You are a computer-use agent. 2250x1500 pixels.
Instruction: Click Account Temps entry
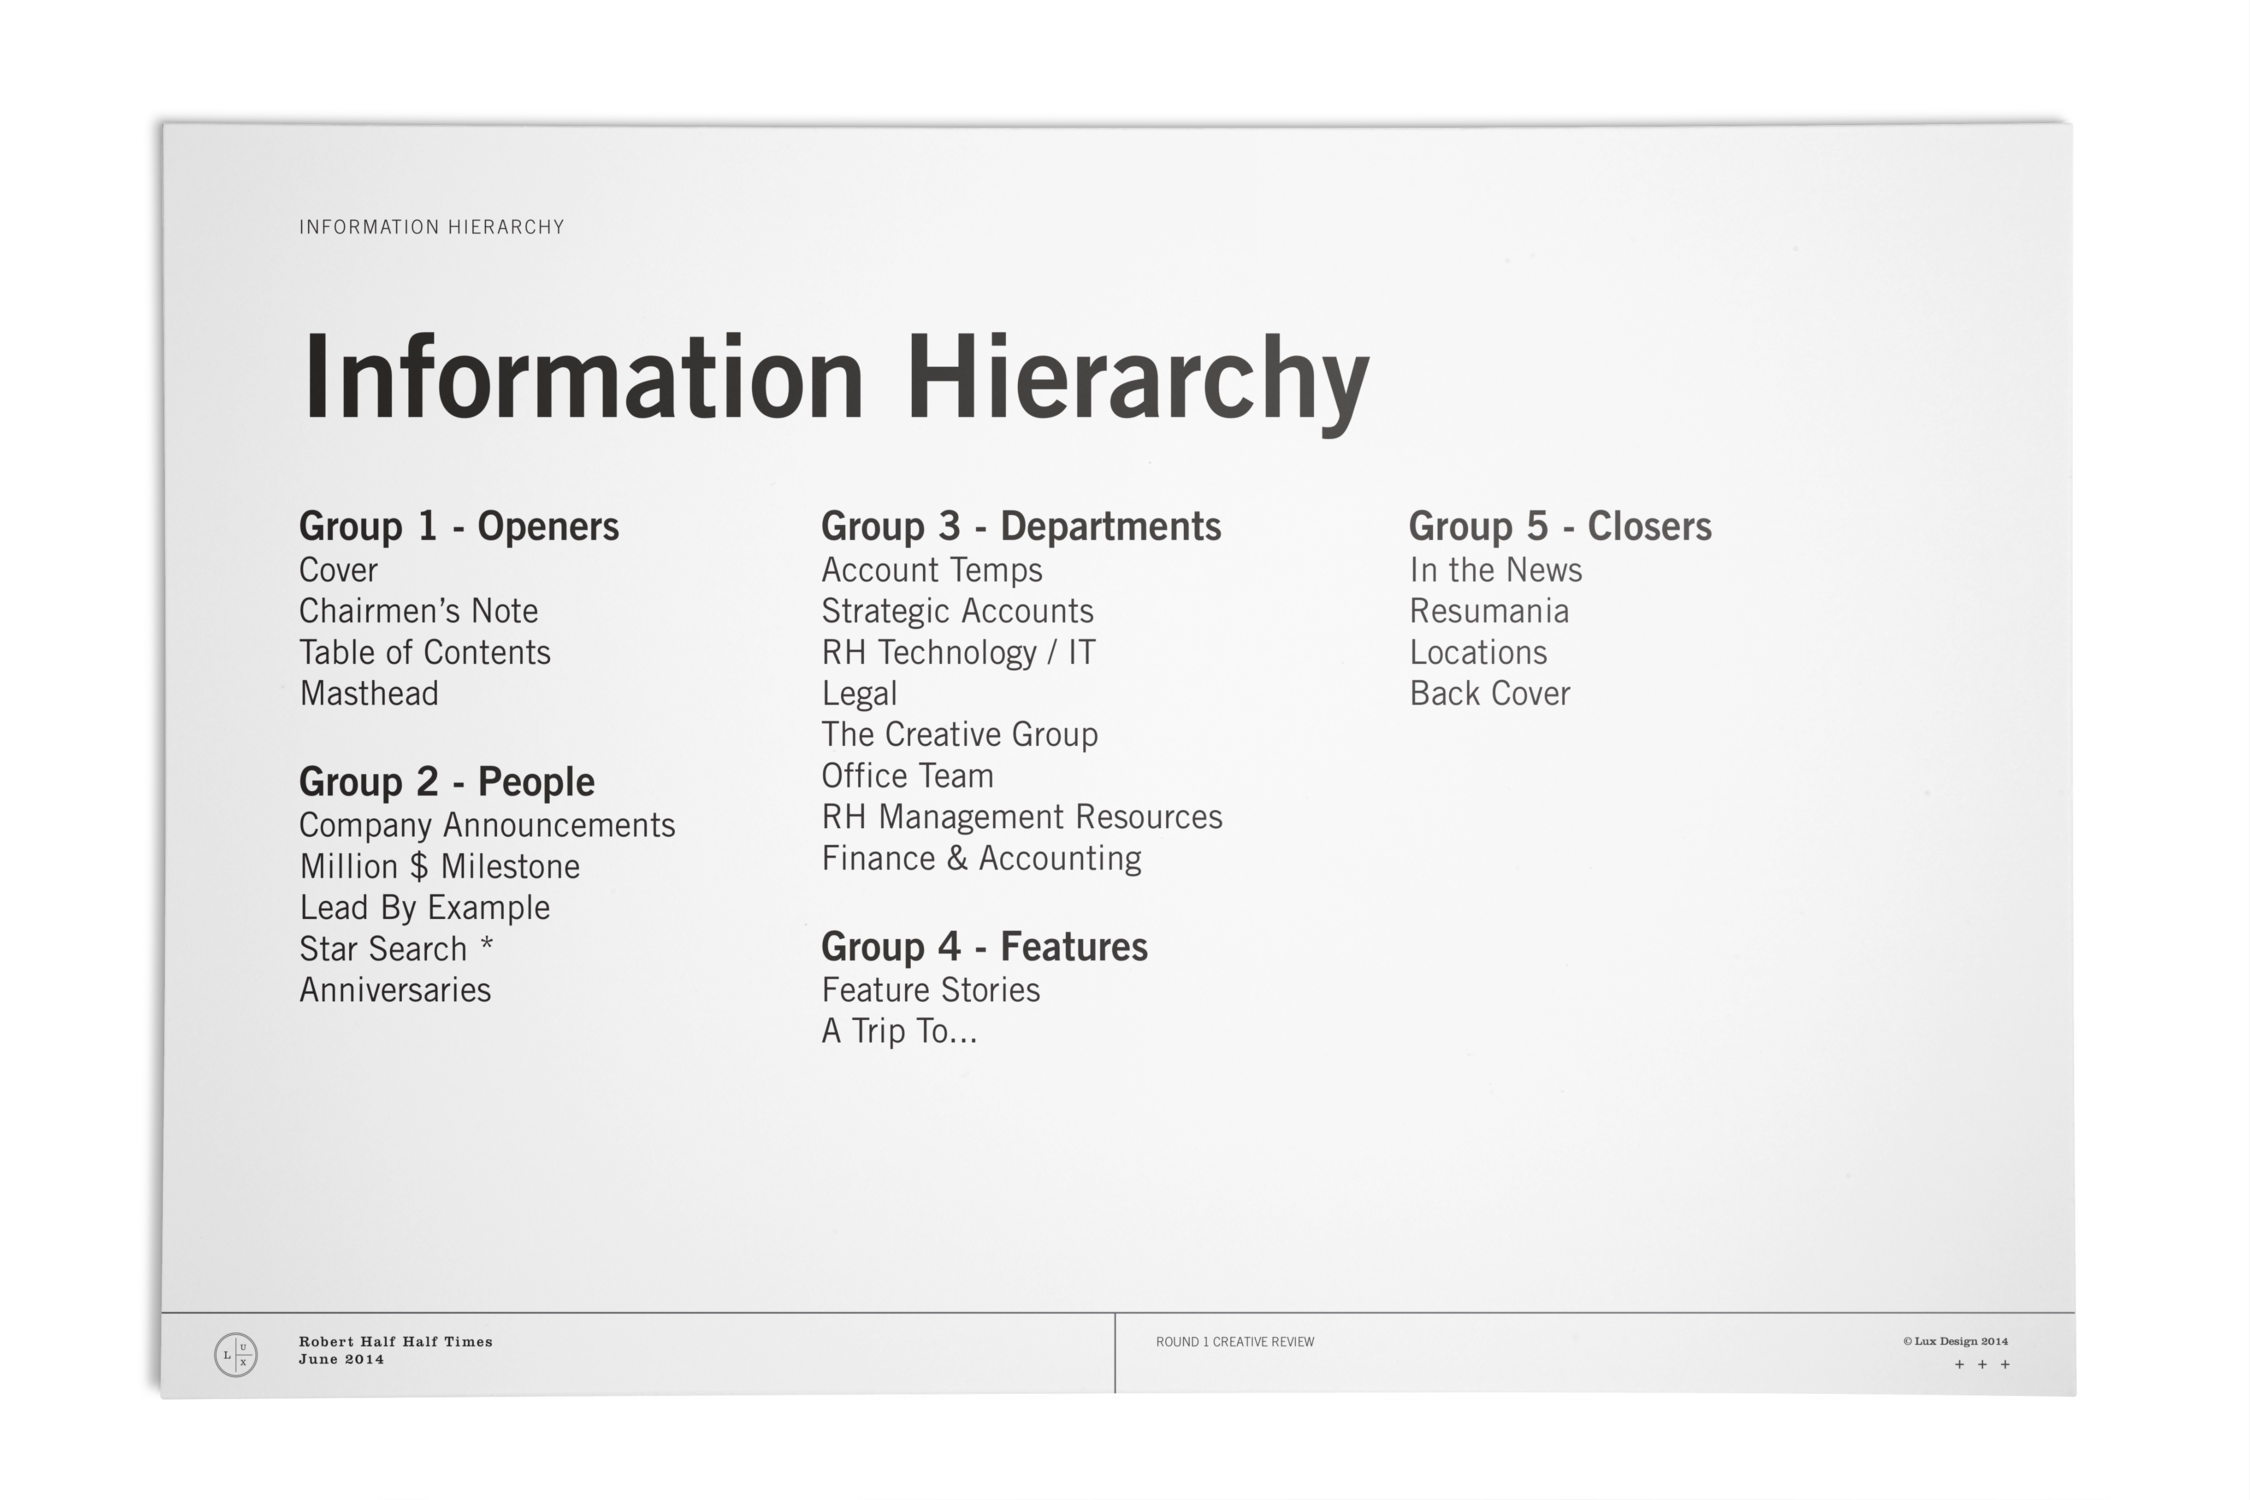(x=932, y=570)
